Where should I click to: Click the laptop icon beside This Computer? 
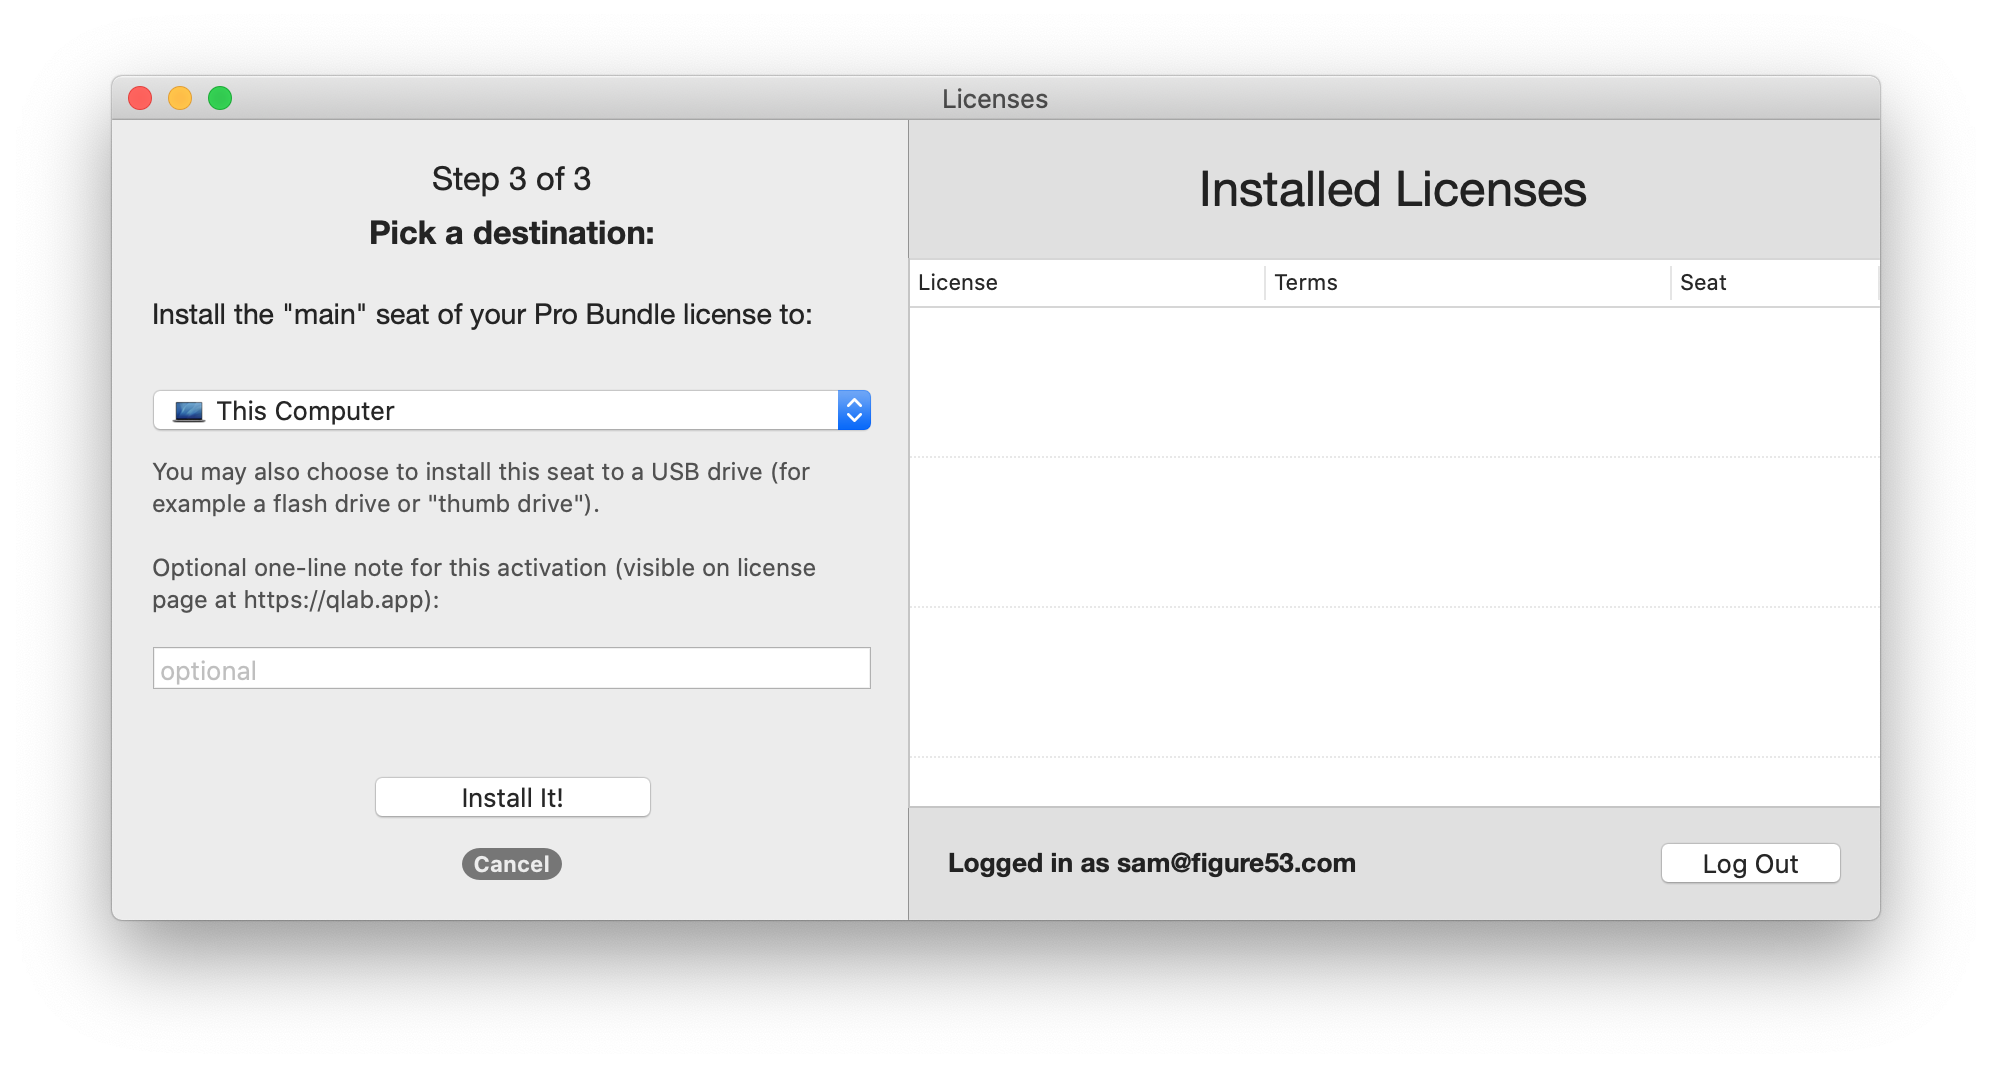188,411
